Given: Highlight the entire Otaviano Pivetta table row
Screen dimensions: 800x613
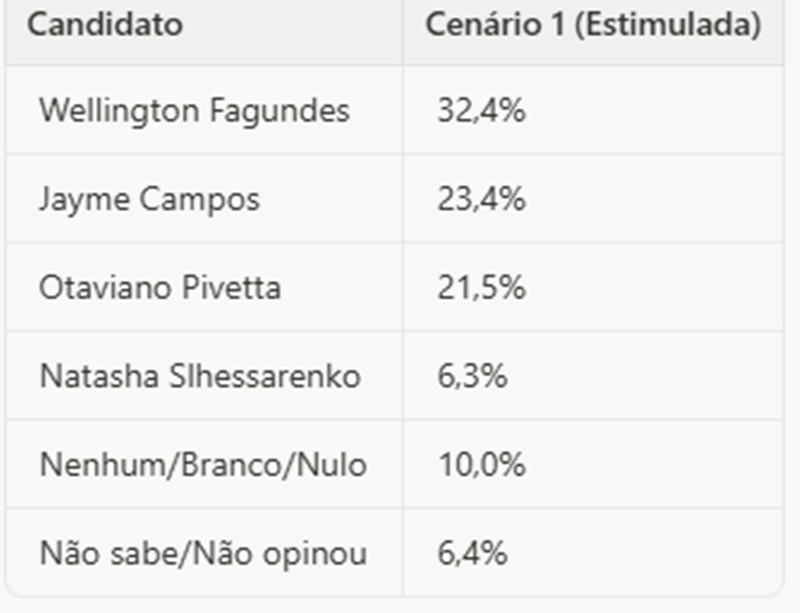Looking at the screenshot, I should (x=394, y=288).
